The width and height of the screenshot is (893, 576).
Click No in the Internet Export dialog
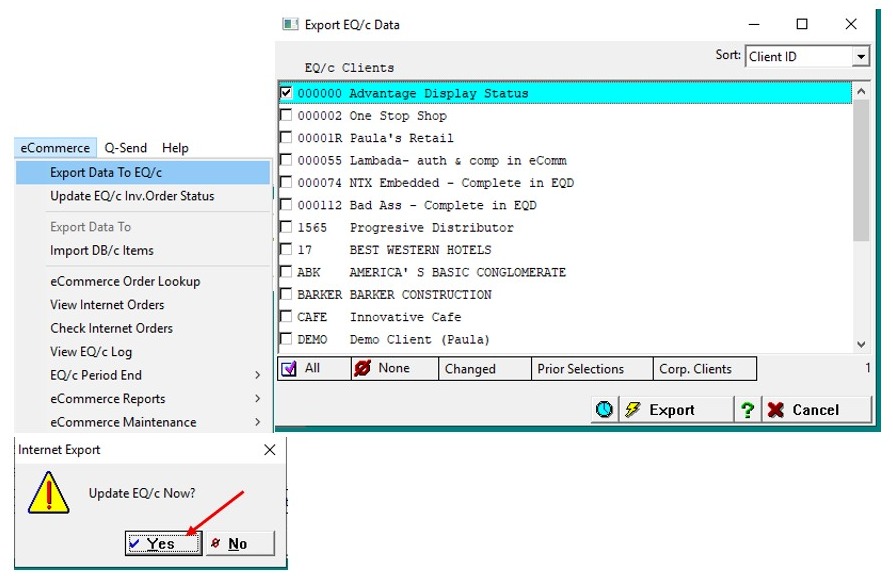tap(240, 543)
